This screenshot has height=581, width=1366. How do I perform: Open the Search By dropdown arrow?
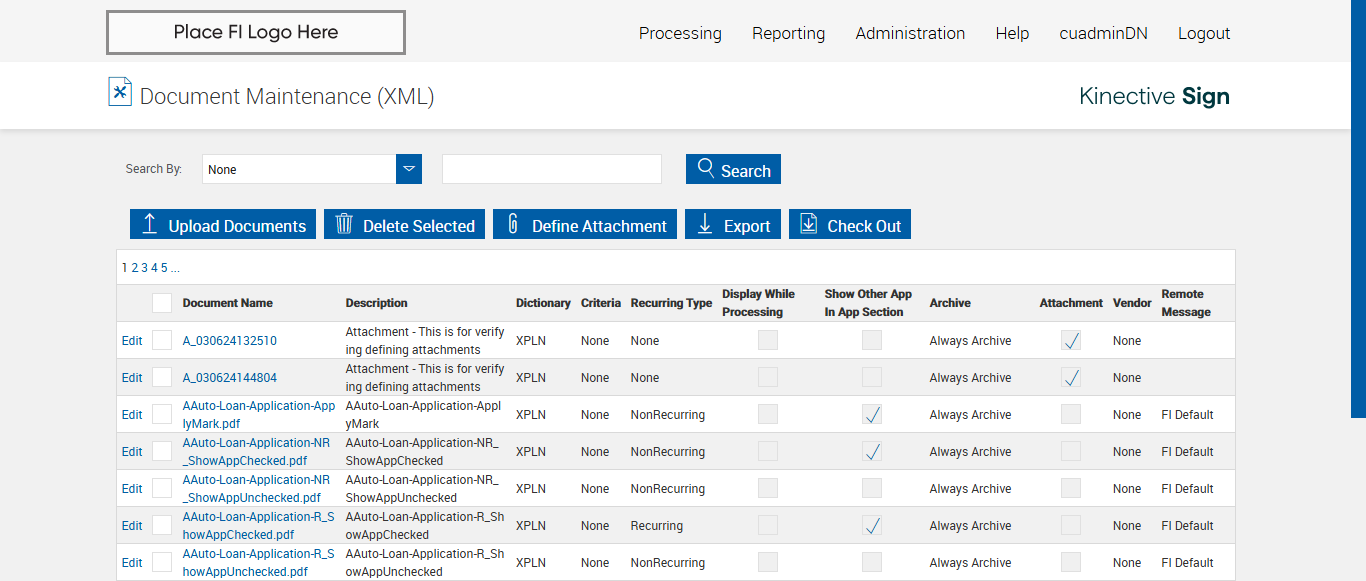point(409,169)
